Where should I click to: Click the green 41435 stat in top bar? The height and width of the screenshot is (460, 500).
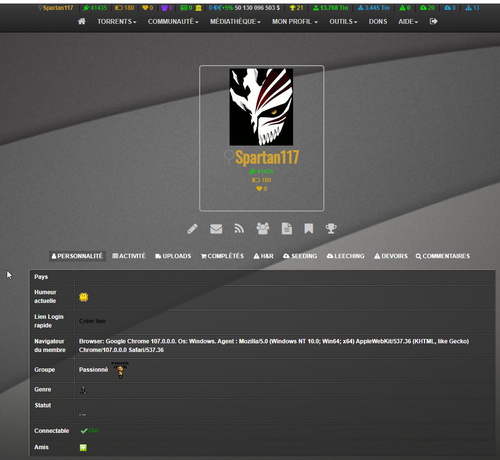(x=95, y=8)
